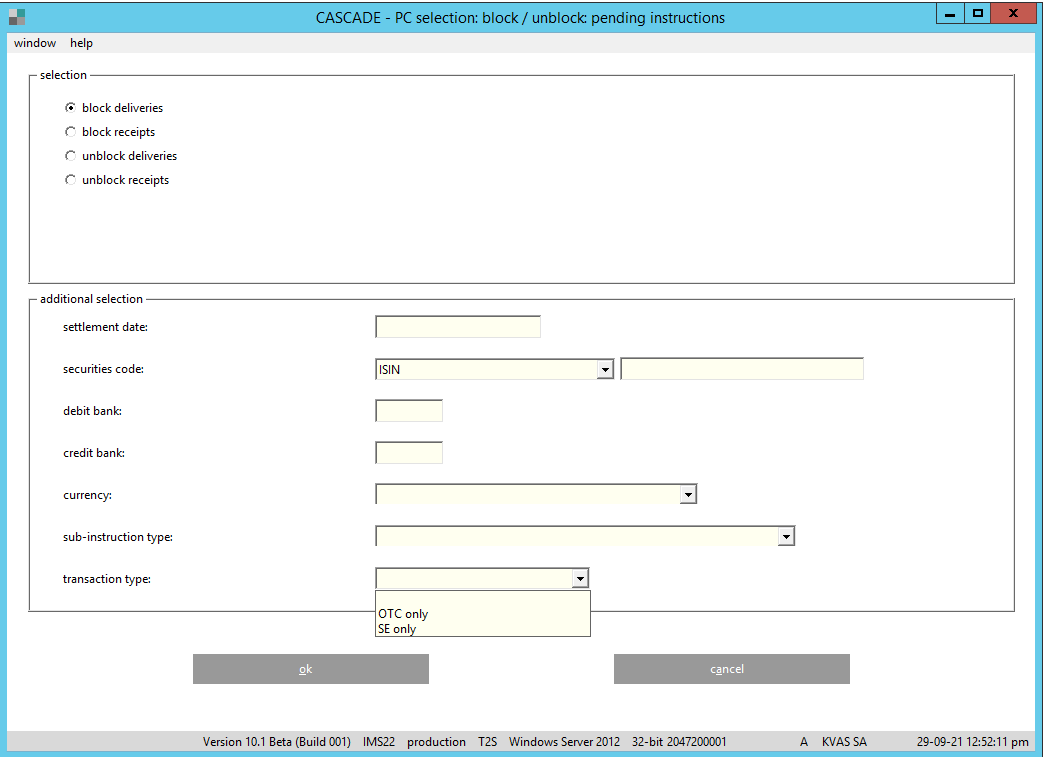This screenshot has width=1044, height=757.
Task: Open the window menu
Action: click(x=35, y=43)
